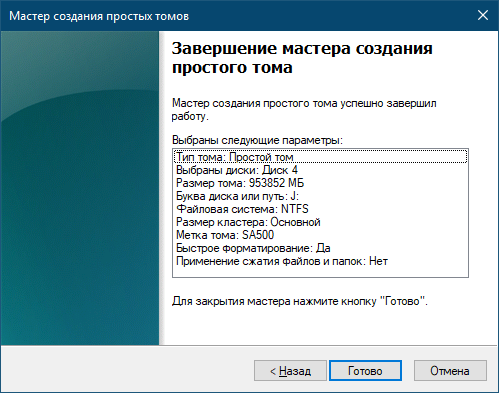Select the Метка тома: SA500 line
Viewport: 499px width, 393px height.
(320, 235)
